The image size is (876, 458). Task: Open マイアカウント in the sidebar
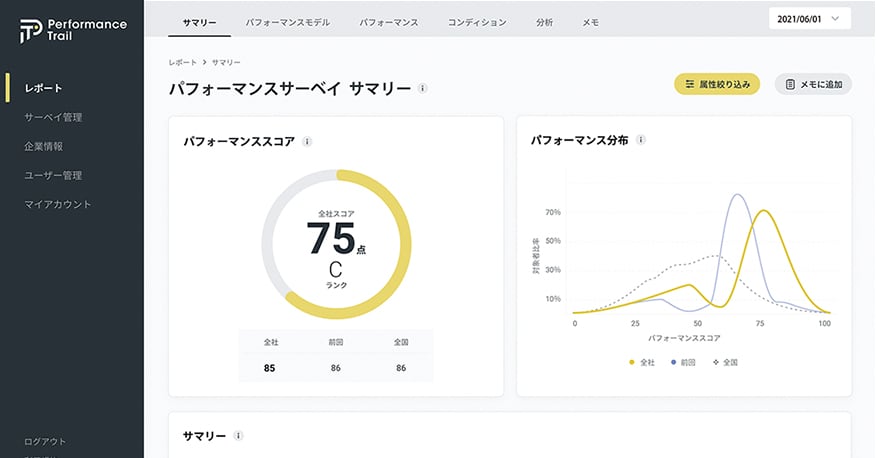click(x=58, y=204)
